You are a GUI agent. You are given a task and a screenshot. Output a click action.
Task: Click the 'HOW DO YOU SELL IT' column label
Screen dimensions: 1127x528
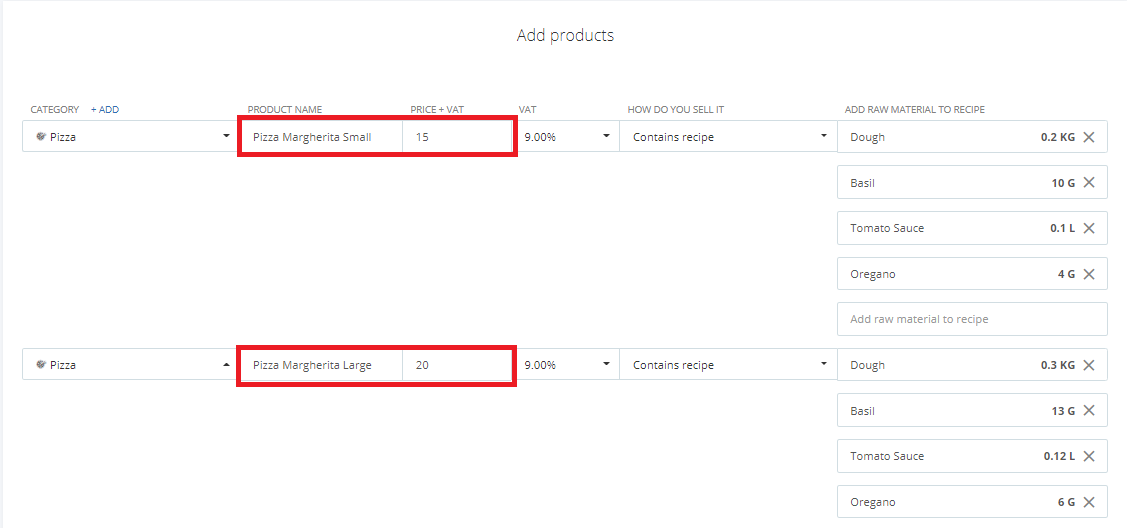coord(674,109)
